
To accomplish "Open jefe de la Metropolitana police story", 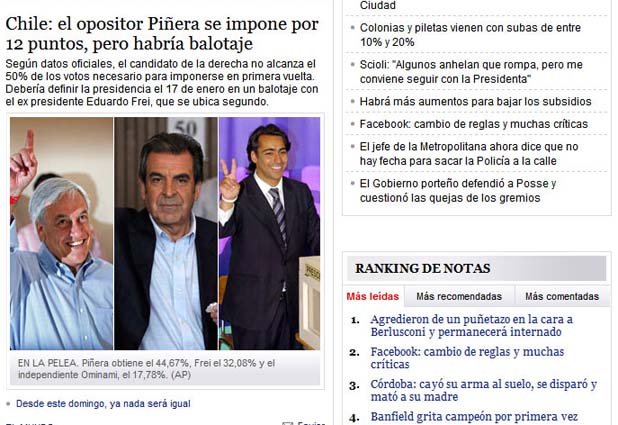I will tap(469, 154).
